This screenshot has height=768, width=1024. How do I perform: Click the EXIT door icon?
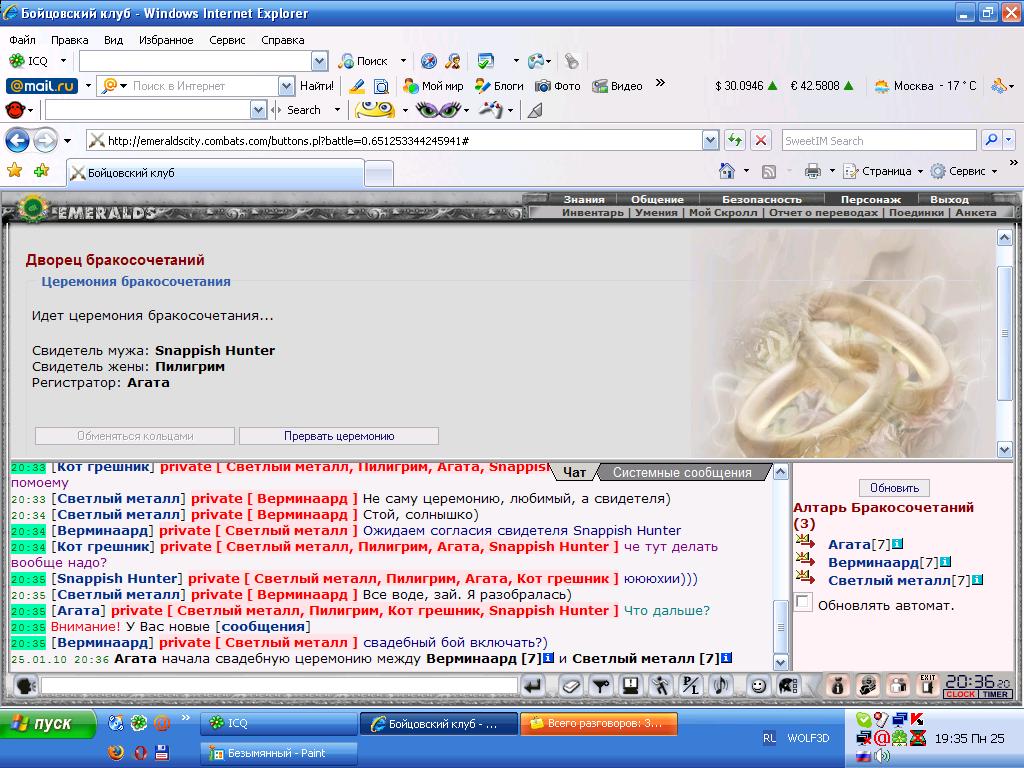pyautogui.click(x=927, y=685)
